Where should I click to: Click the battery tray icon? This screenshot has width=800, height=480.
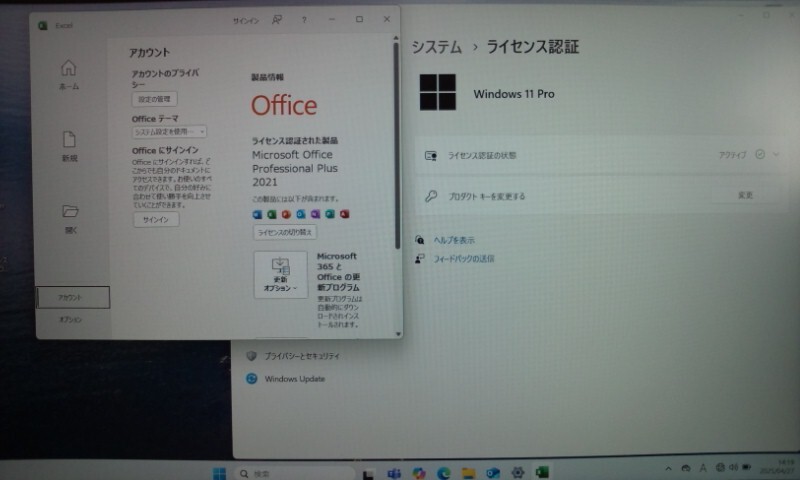[x=746, y=466]
